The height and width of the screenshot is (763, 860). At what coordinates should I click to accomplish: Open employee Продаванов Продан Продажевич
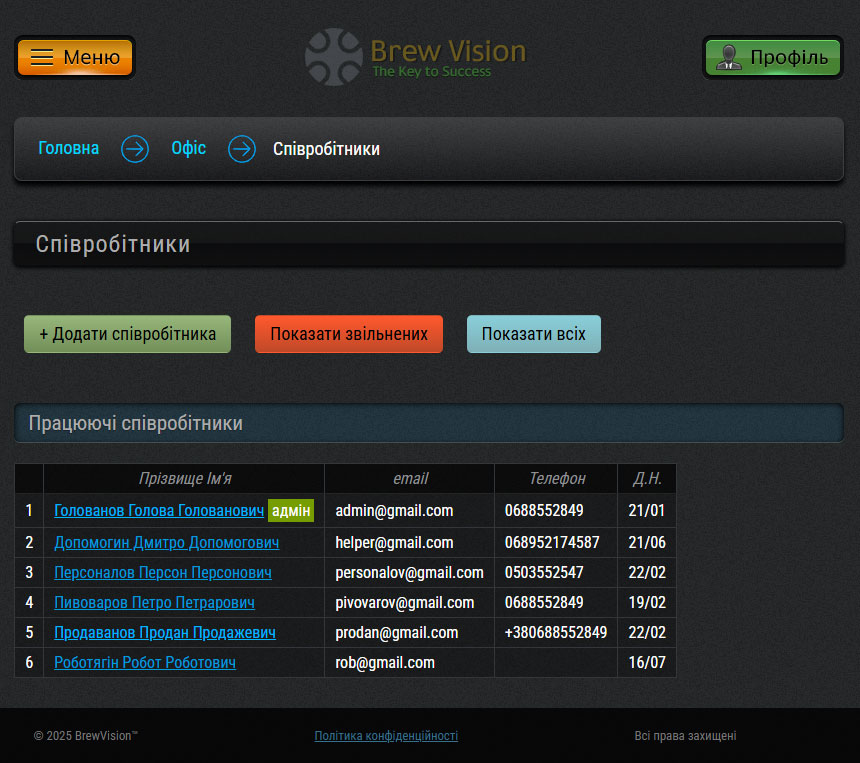165,633
